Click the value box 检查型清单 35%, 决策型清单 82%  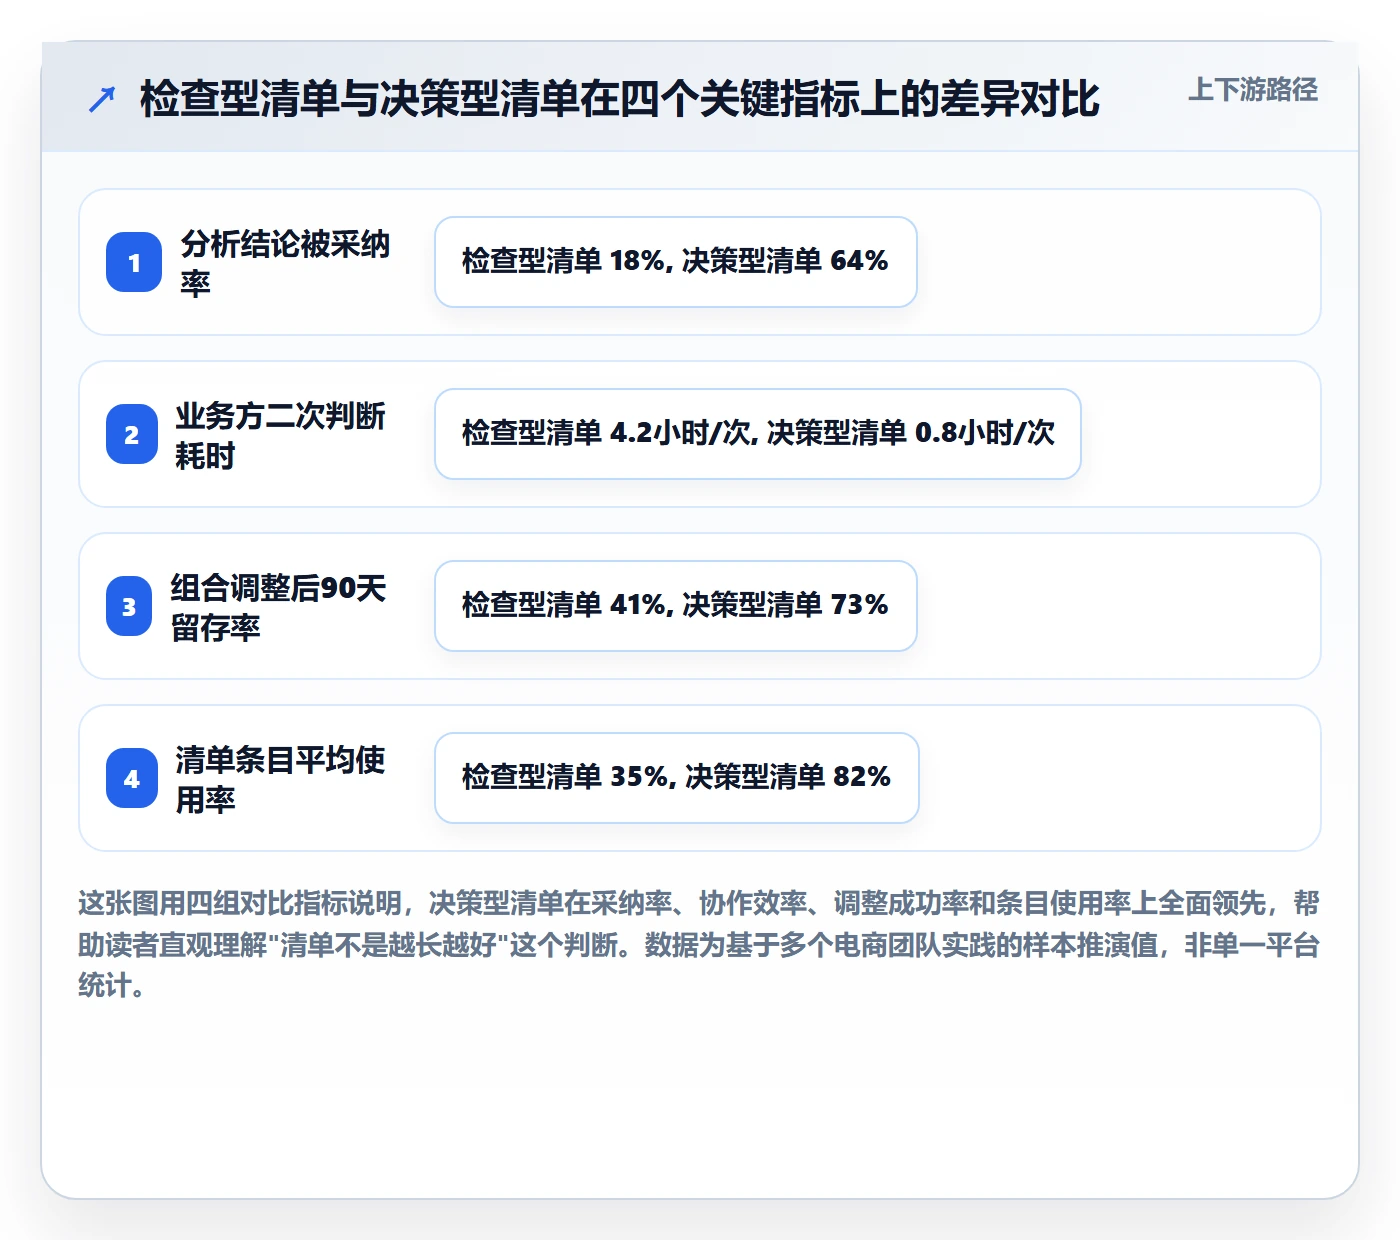(677, 778)
